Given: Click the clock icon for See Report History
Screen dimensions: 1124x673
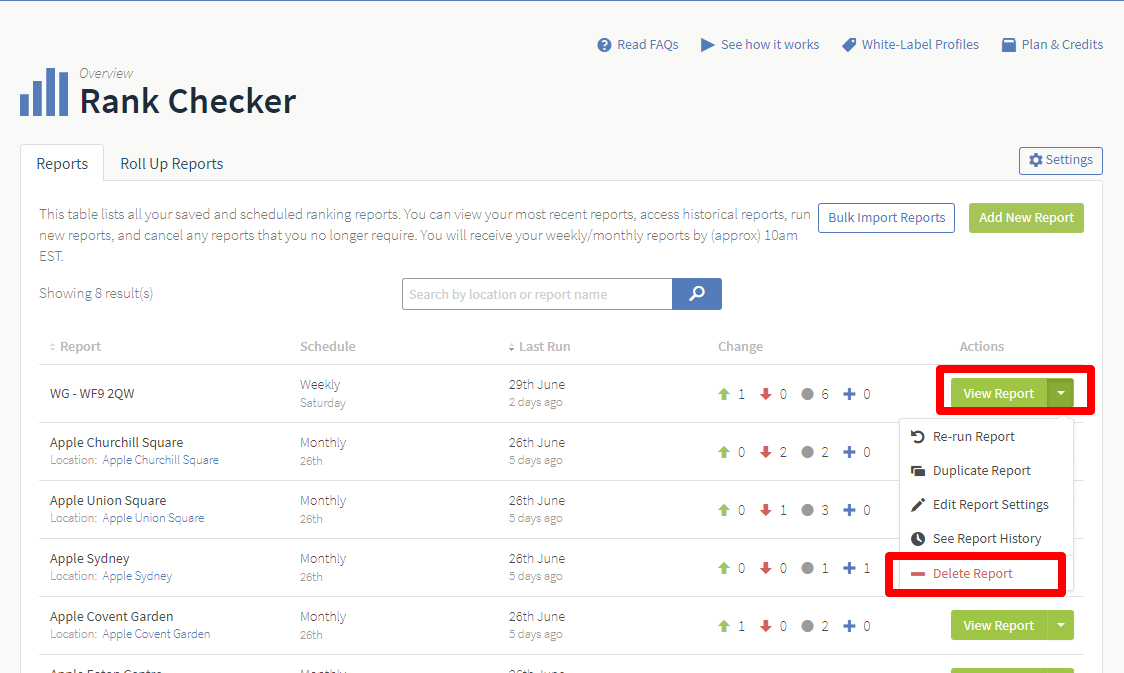Looking at the screenshot, I should point(918,538).
